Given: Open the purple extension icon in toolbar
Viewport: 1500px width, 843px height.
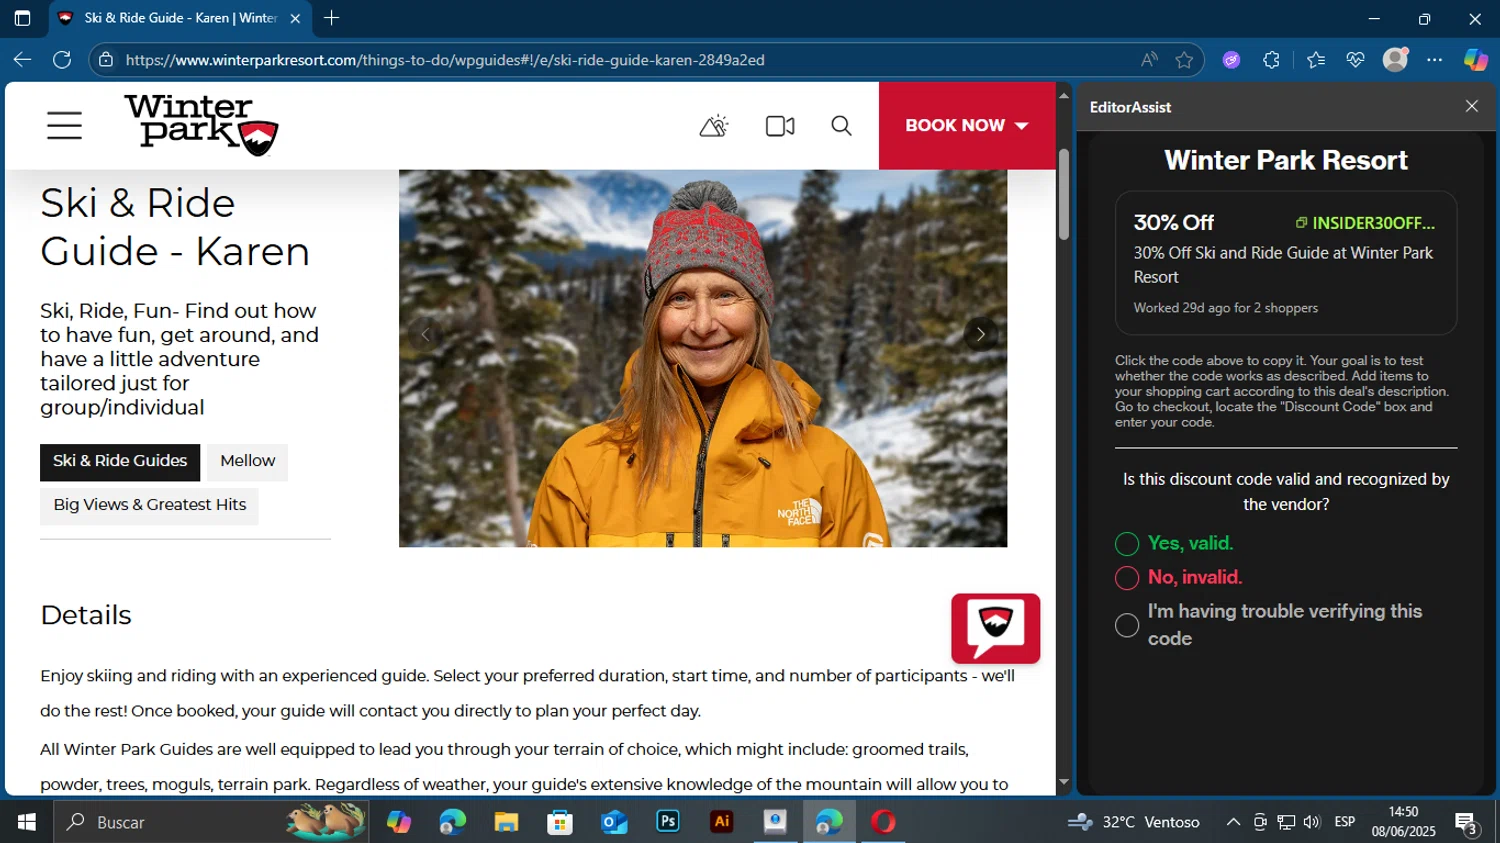Looking at the screenshot, I should [1231, 60].
